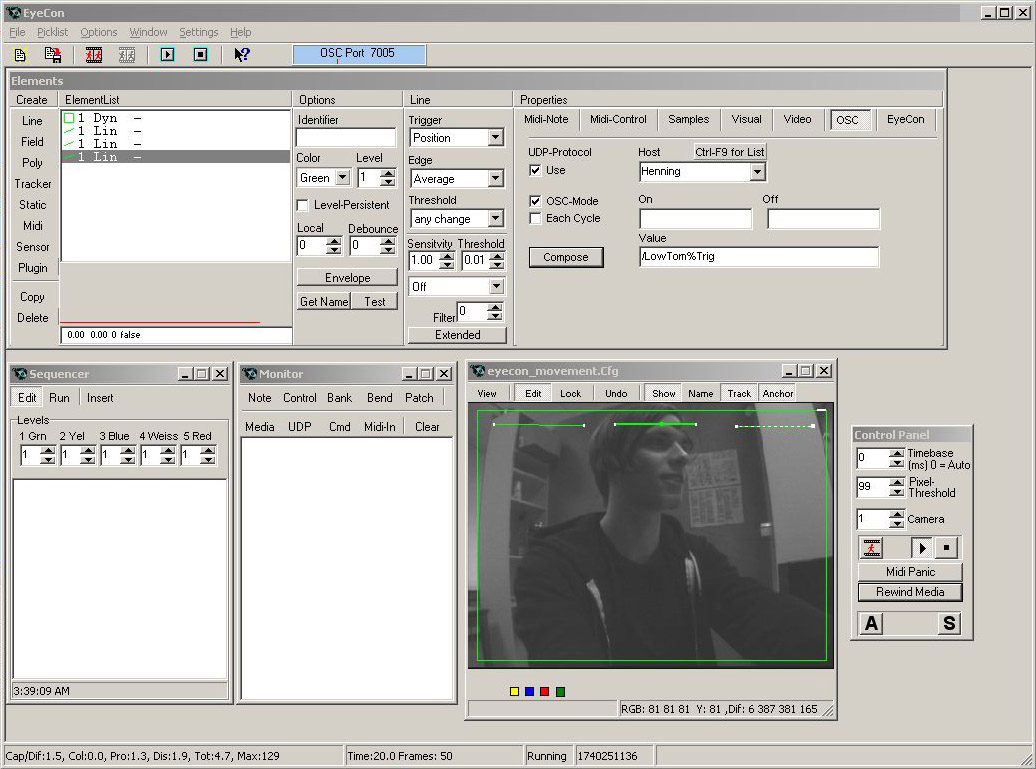Open the Color dropdown set to Green
Image resolution: width=1036 pixels, height=769 pixels.
click(342, 178)
